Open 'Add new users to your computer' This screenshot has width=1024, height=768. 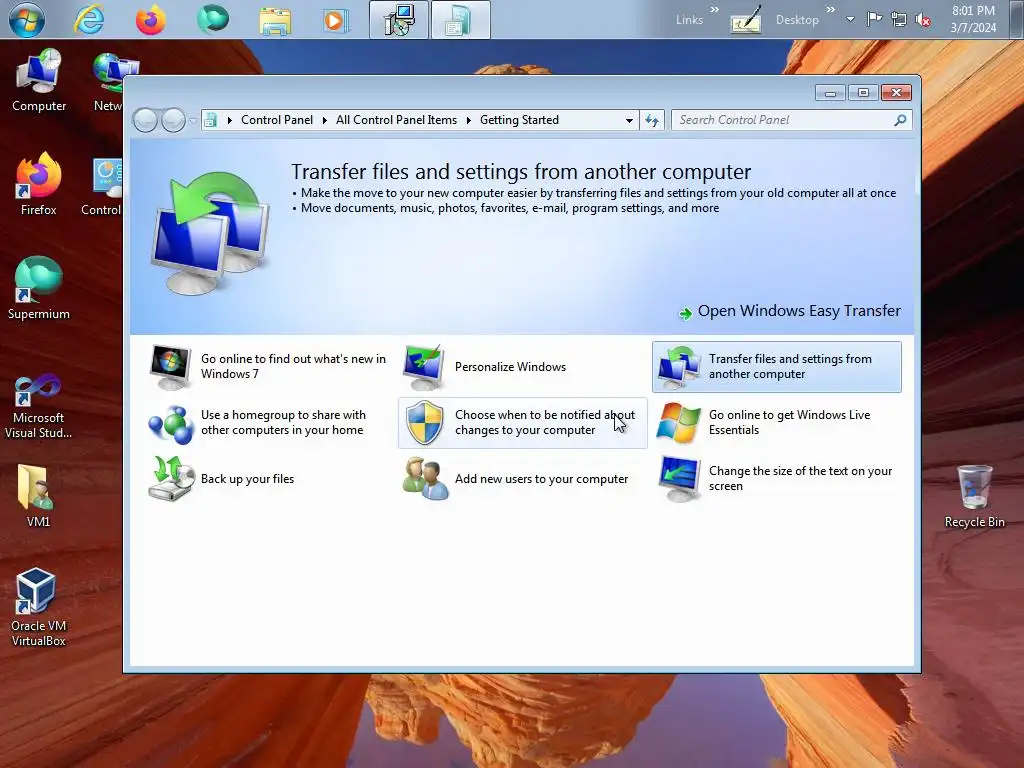(541, 479)
